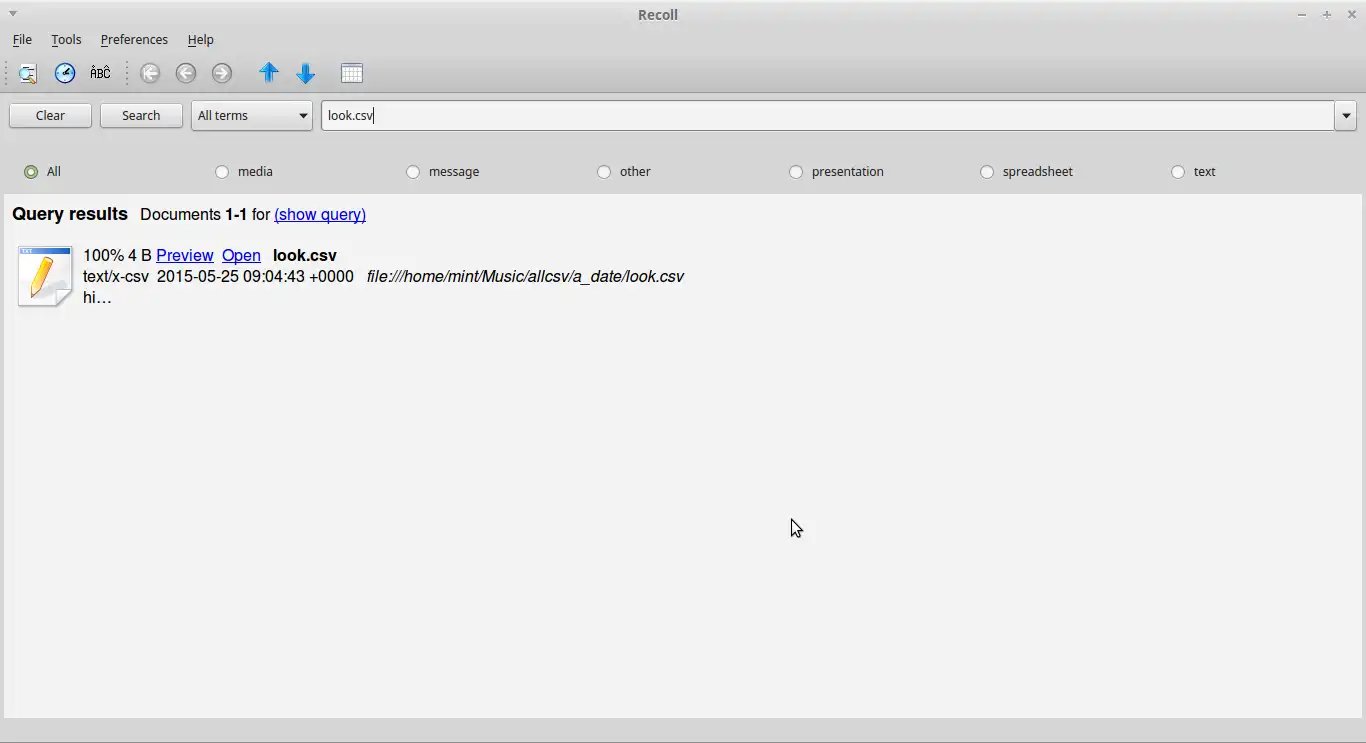The height and width of the screenshot is (743, 1366).
Task: Click the text/x-csv mime type label
Action: [x=116, y=277]
